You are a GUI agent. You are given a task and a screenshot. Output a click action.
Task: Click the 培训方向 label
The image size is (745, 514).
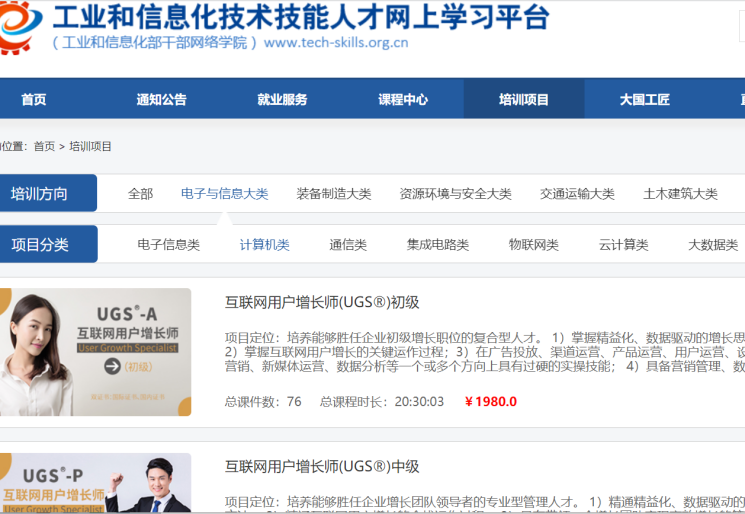tap(48, 193)
